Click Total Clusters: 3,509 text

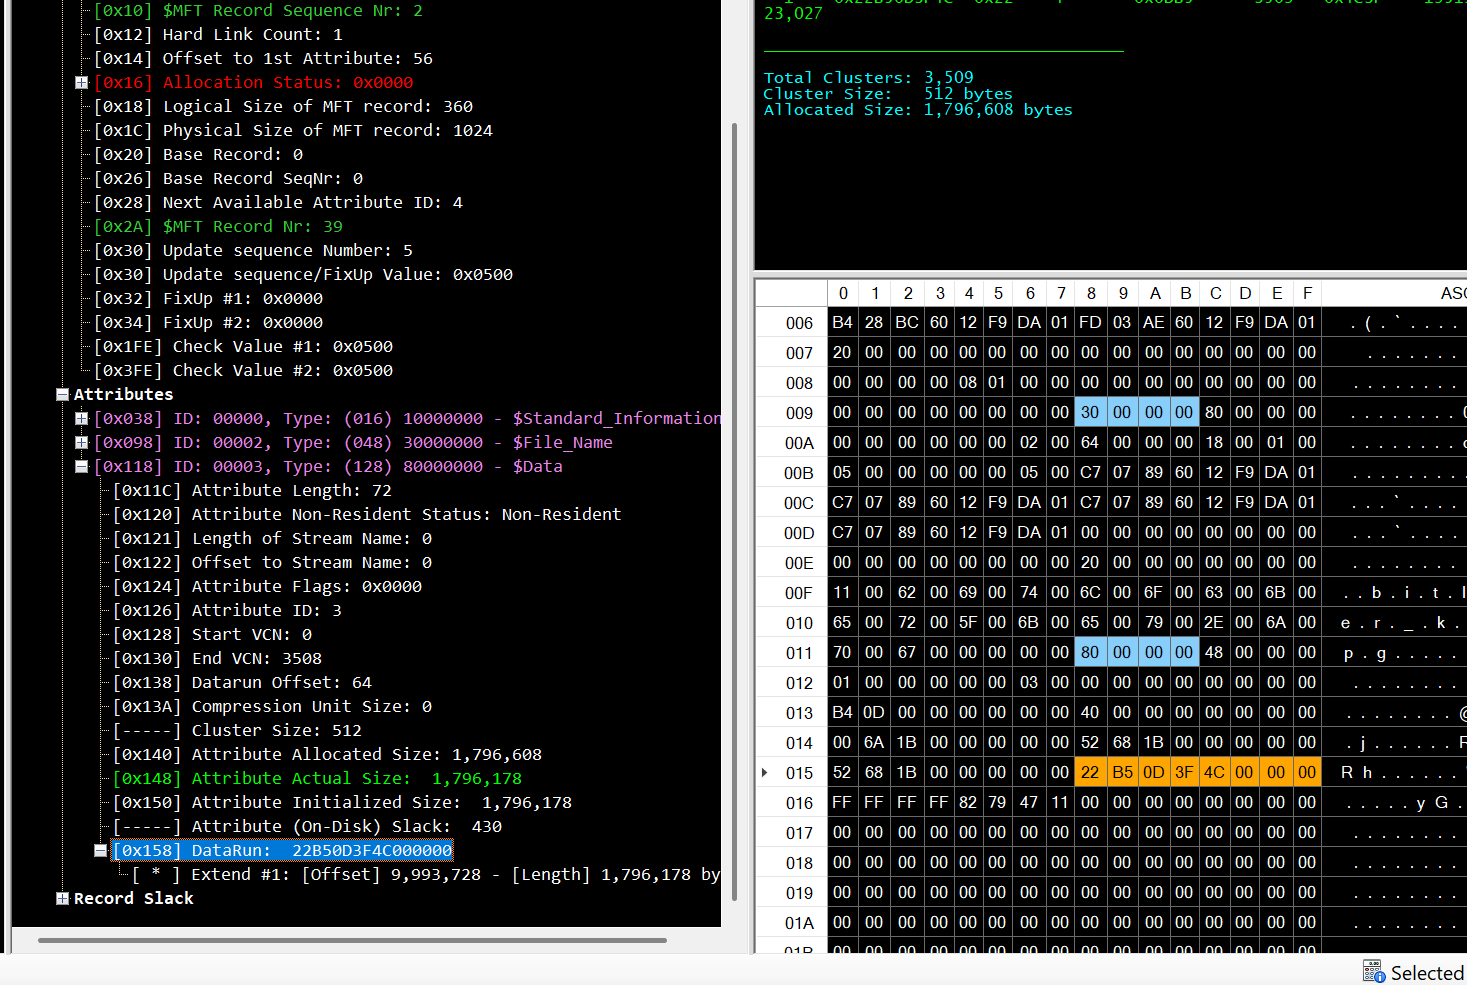868,78
